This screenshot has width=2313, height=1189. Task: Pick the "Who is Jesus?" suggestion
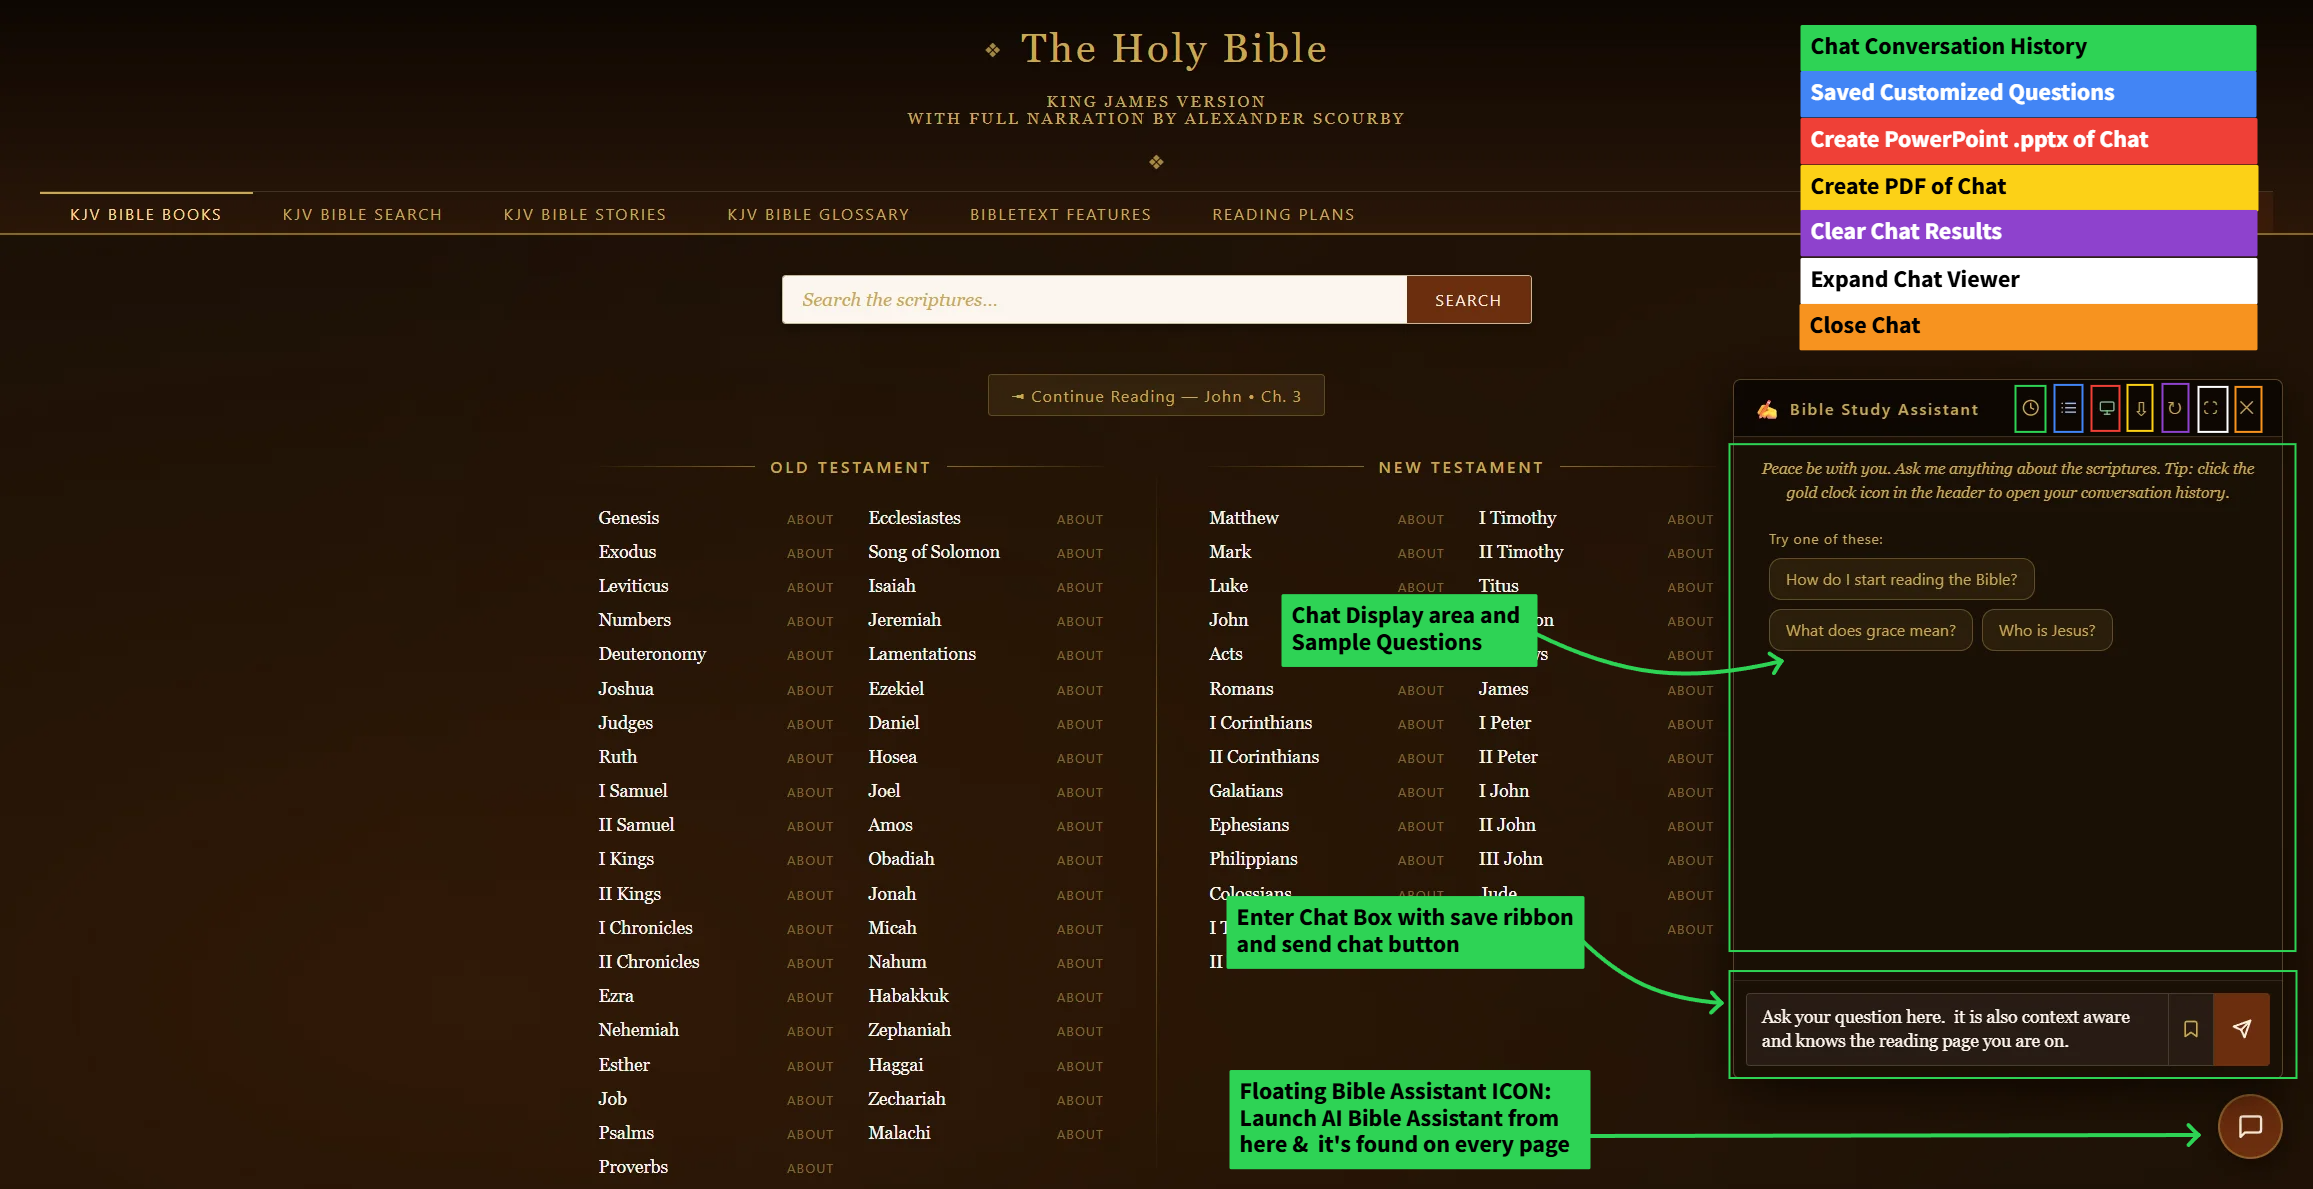2046,630
